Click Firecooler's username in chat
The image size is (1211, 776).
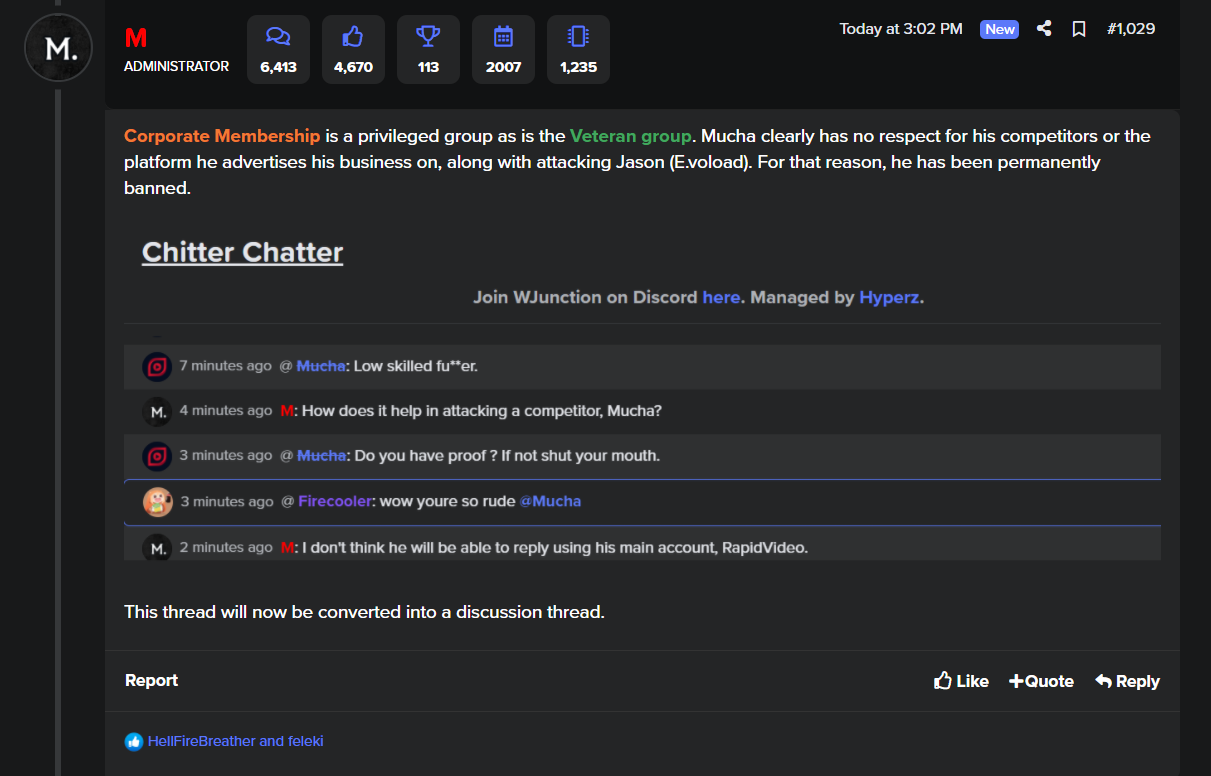(x=333, y=501)
